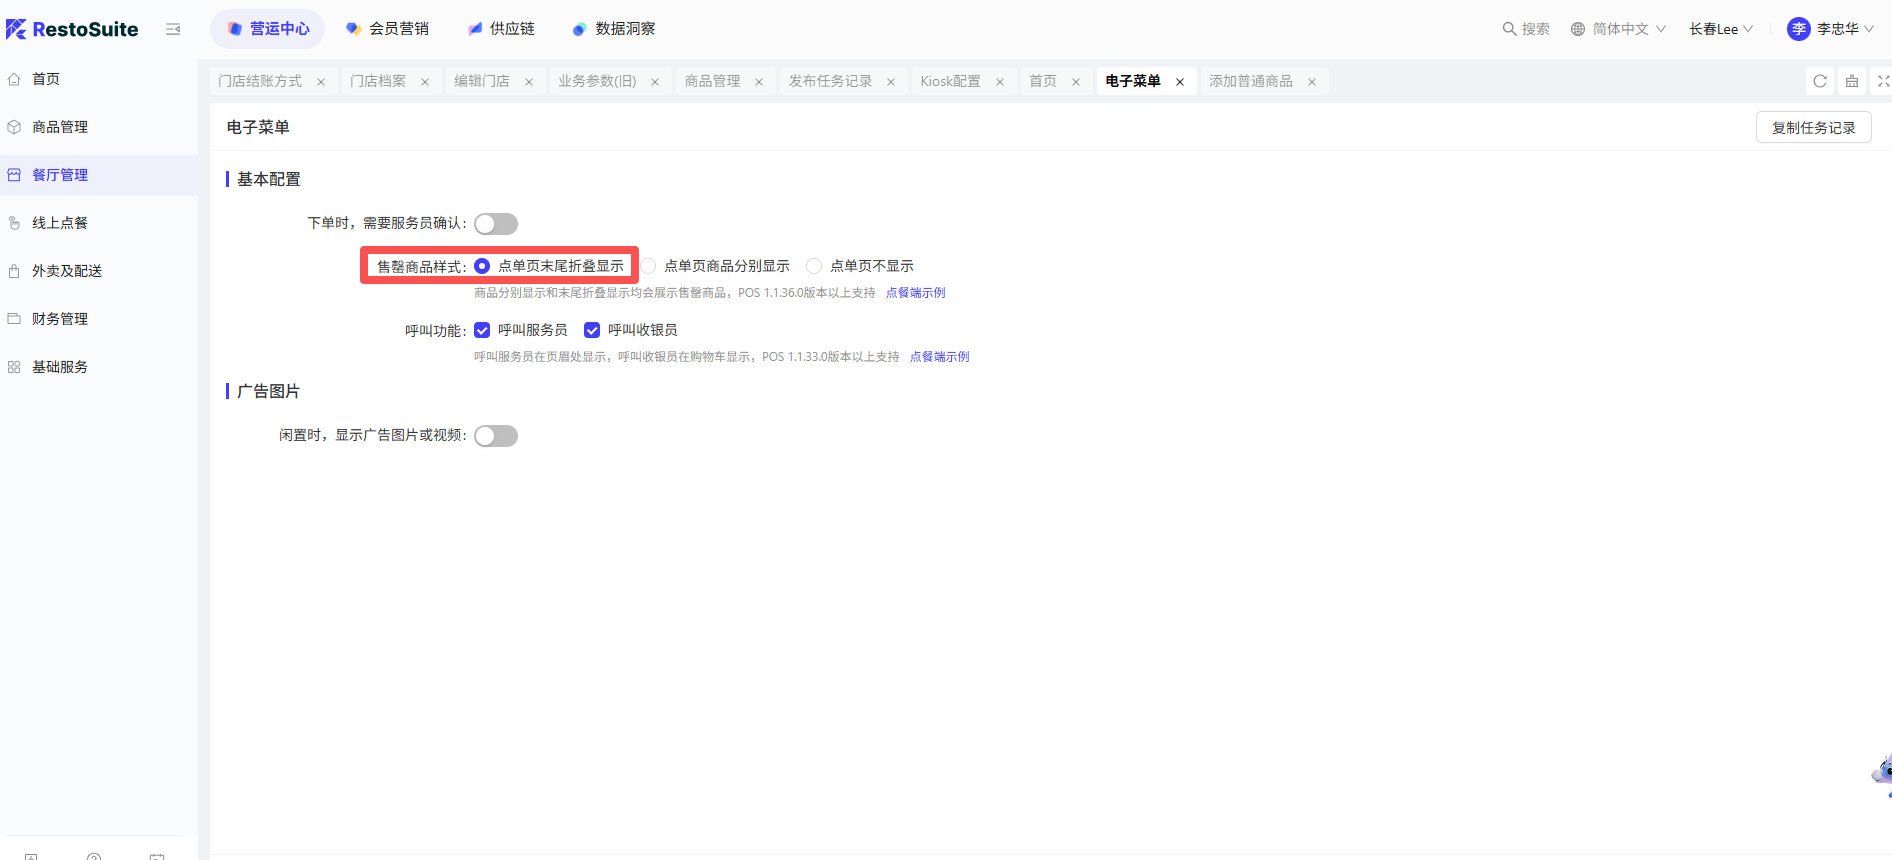
Task: Click the floating assistant mascot icon
Action: coord(1882,774)
